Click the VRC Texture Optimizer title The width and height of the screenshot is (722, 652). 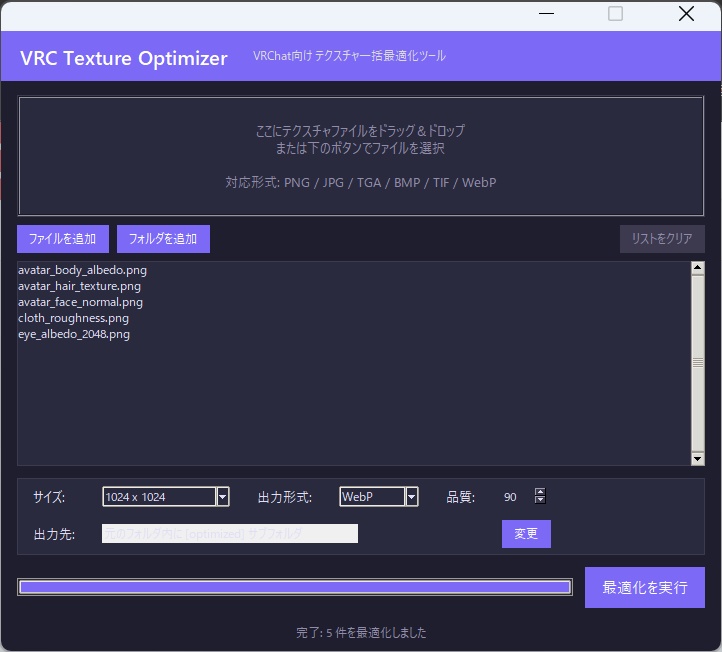click(x=123, y=58)
